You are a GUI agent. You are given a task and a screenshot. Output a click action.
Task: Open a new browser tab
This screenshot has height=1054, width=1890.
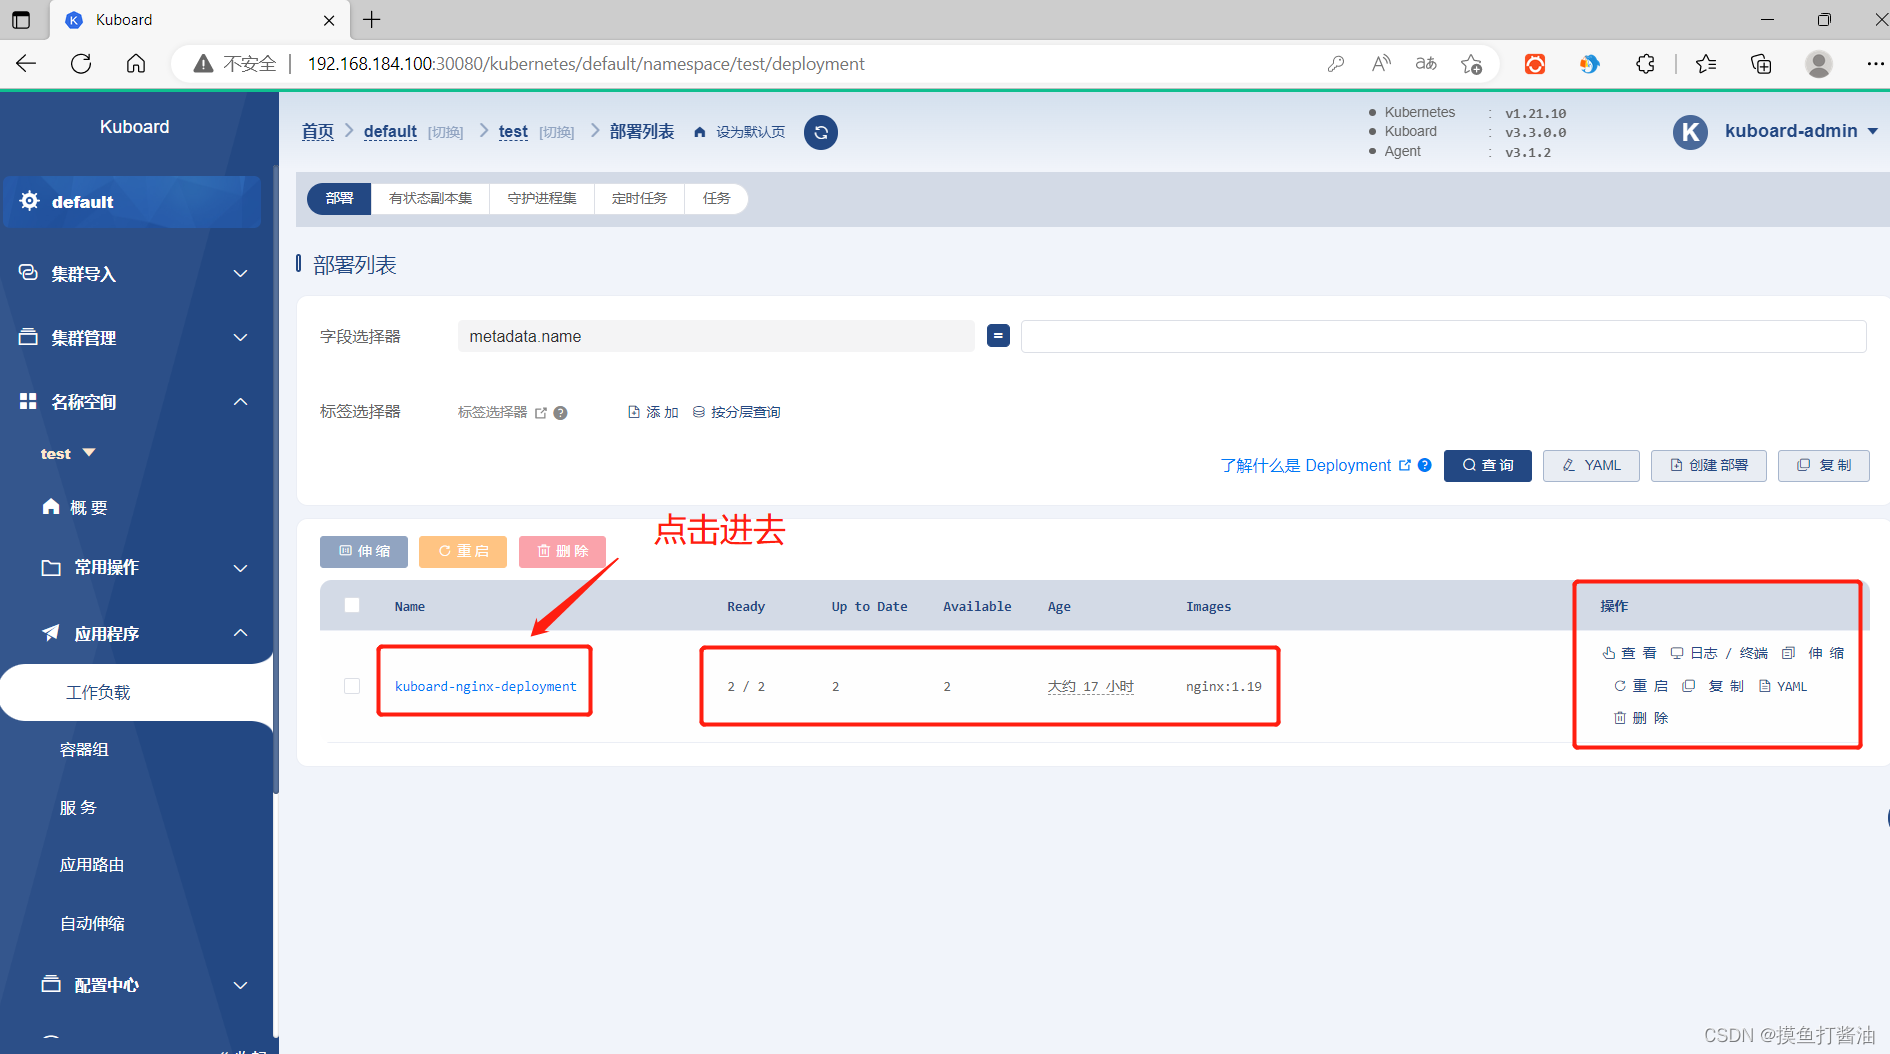pos(372,20)
